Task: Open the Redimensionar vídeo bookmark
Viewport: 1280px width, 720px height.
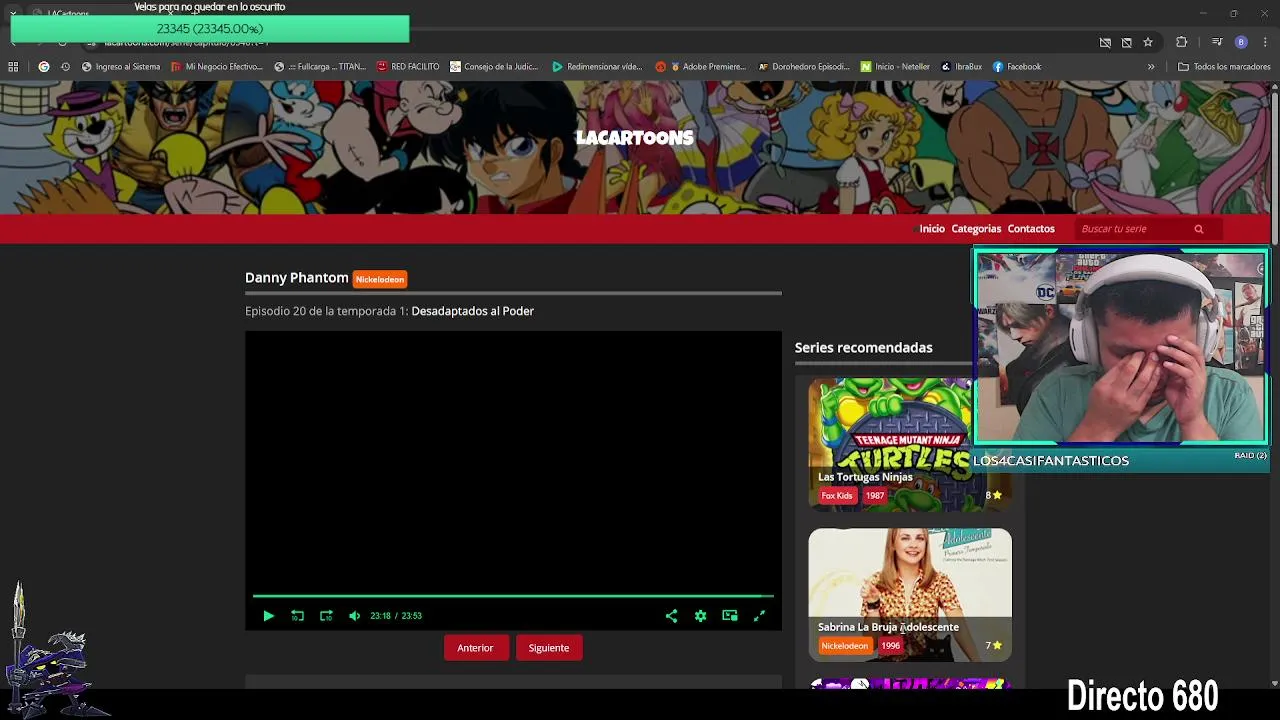Action: tap(597, 67)
